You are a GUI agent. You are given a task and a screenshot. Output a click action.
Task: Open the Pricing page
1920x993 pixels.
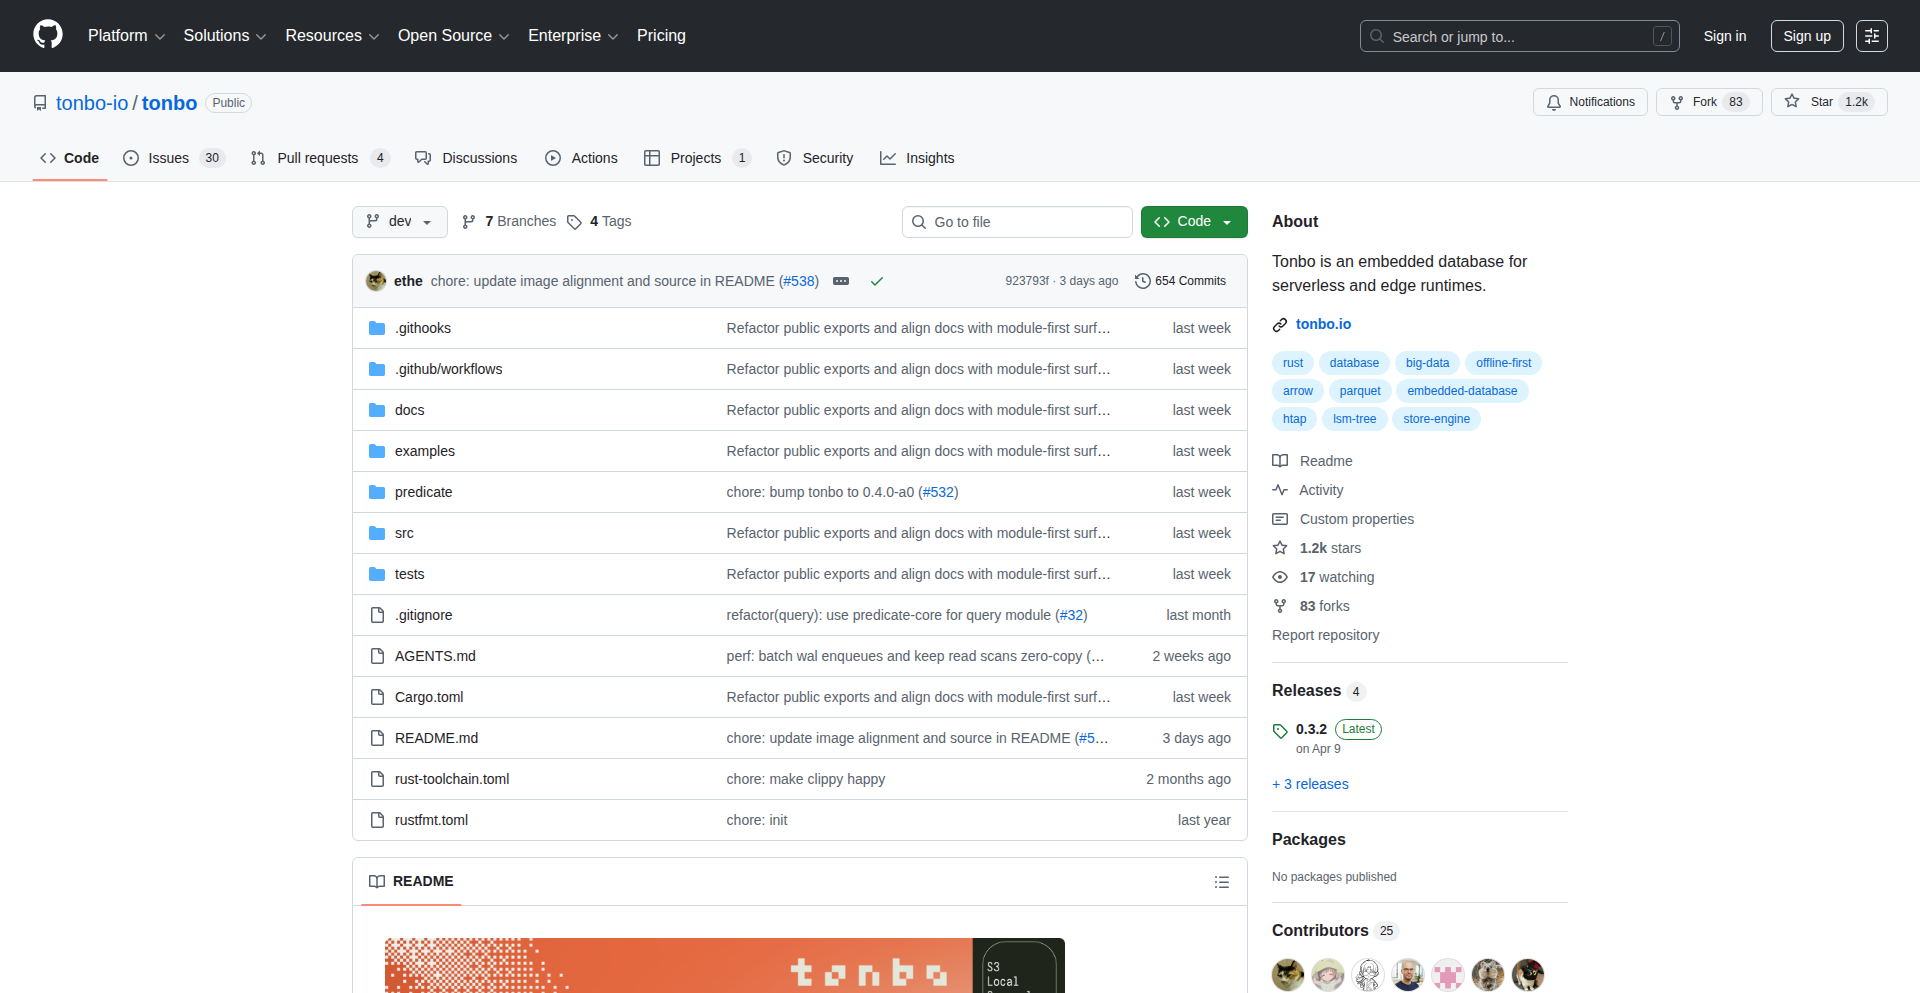pyautogui.click(x=661, y=36)
